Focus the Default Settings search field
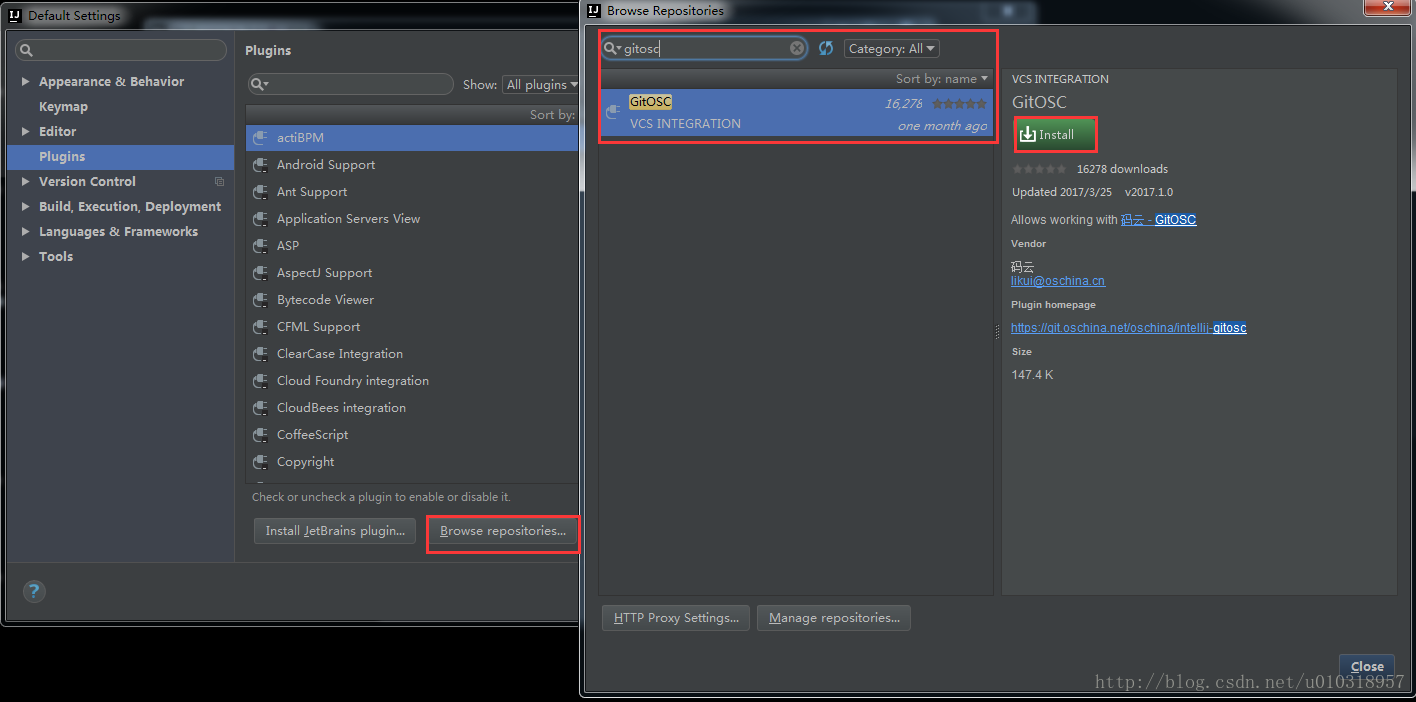 (x=120, y=50)
